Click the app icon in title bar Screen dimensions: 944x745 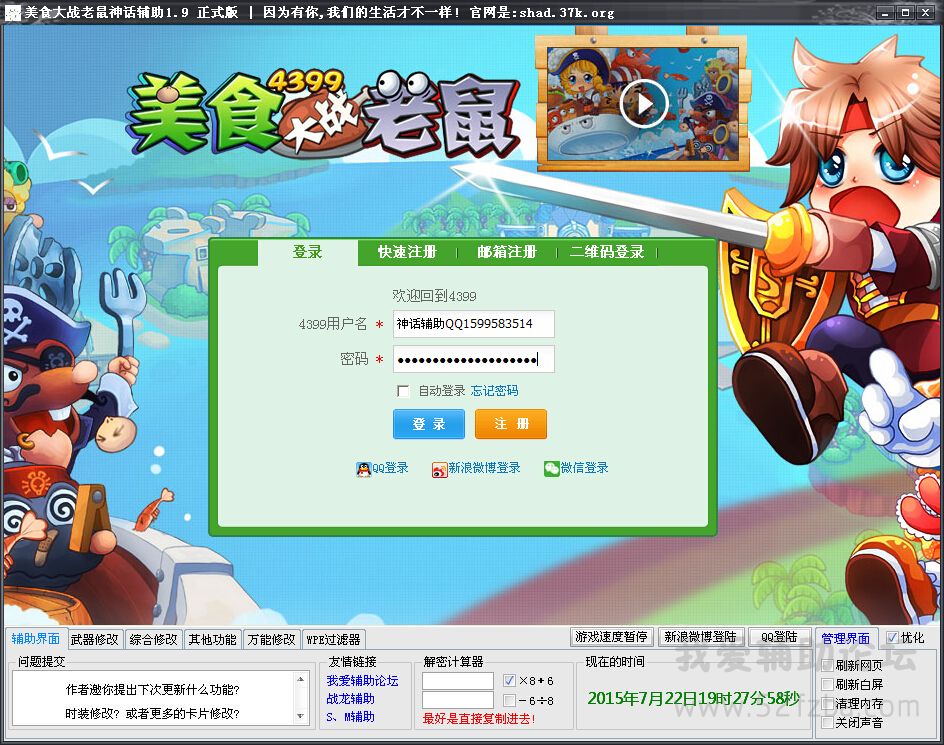coord(12,12)
